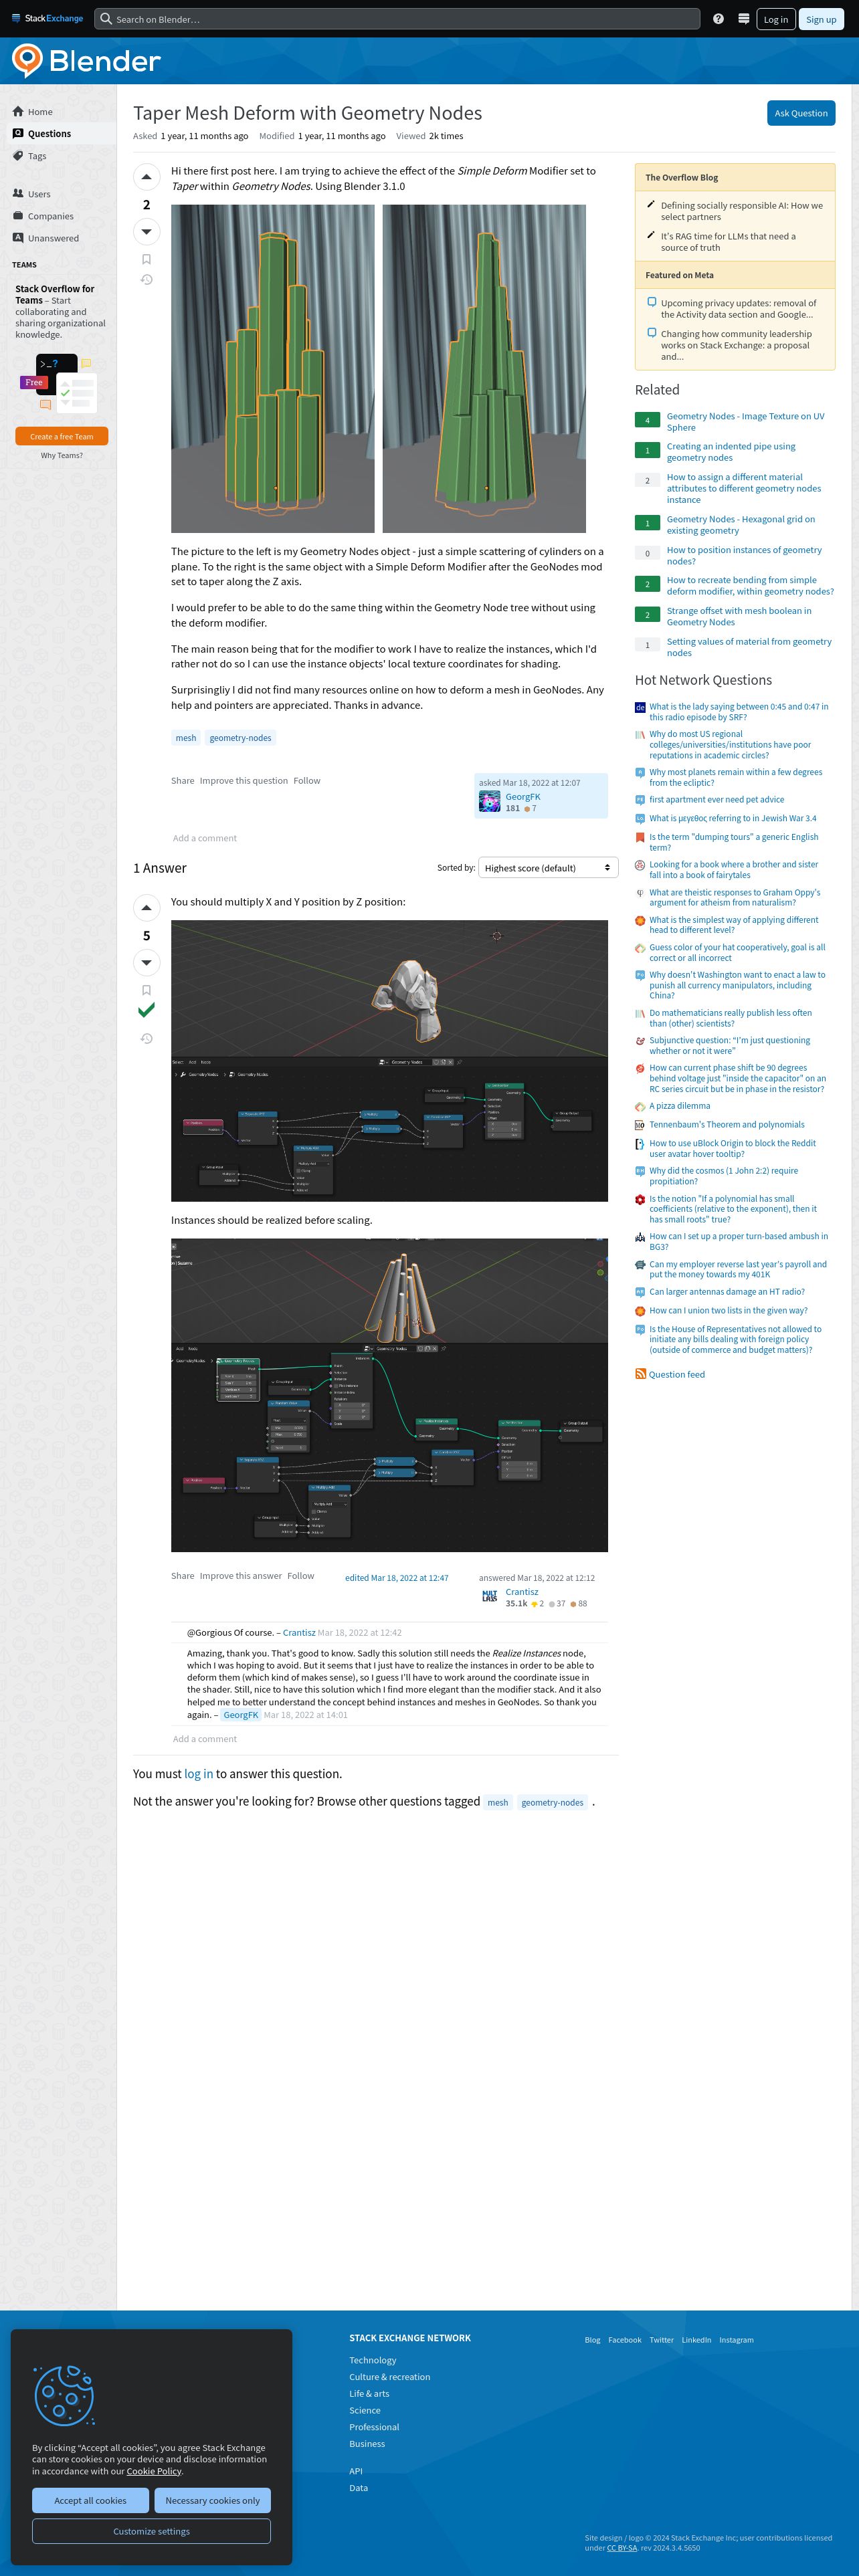Downvote the question
The height and width of the screenshot is (2576, 859).
pos(146,232)
